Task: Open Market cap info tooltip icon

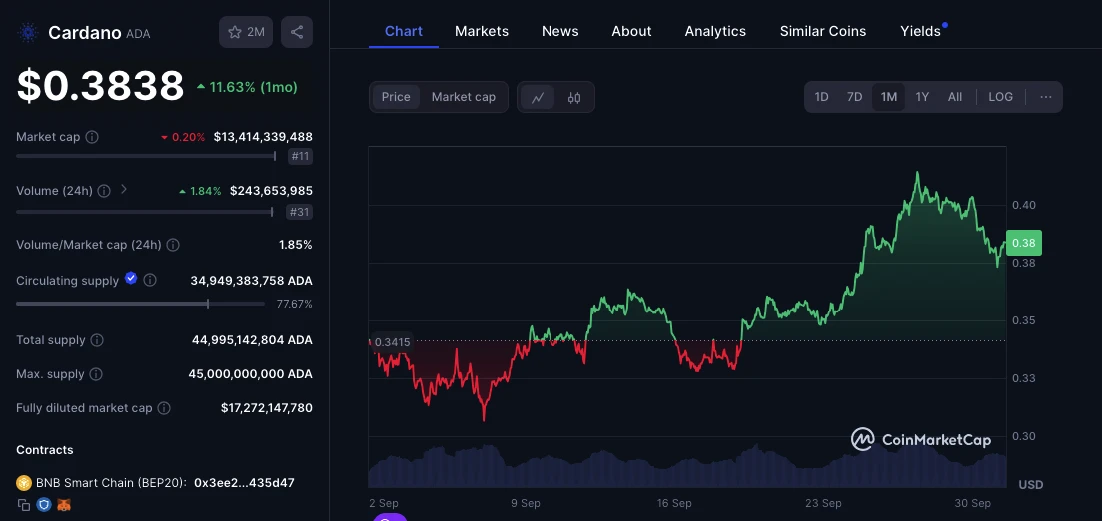Action: pos(92,137)
